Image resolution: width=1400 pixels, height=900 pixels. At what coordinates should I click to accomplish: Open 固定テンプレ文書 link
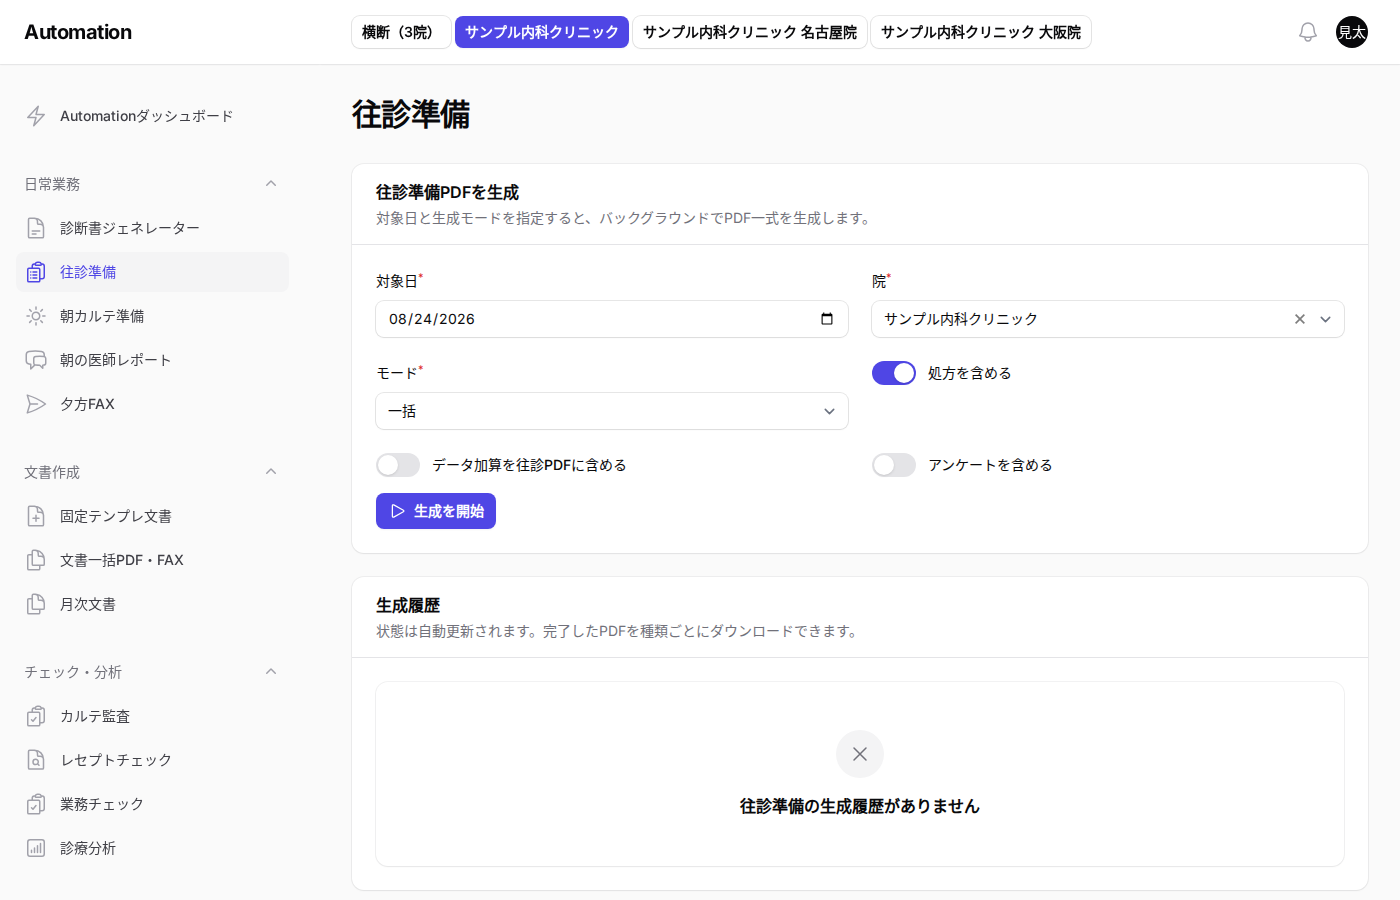152,516
